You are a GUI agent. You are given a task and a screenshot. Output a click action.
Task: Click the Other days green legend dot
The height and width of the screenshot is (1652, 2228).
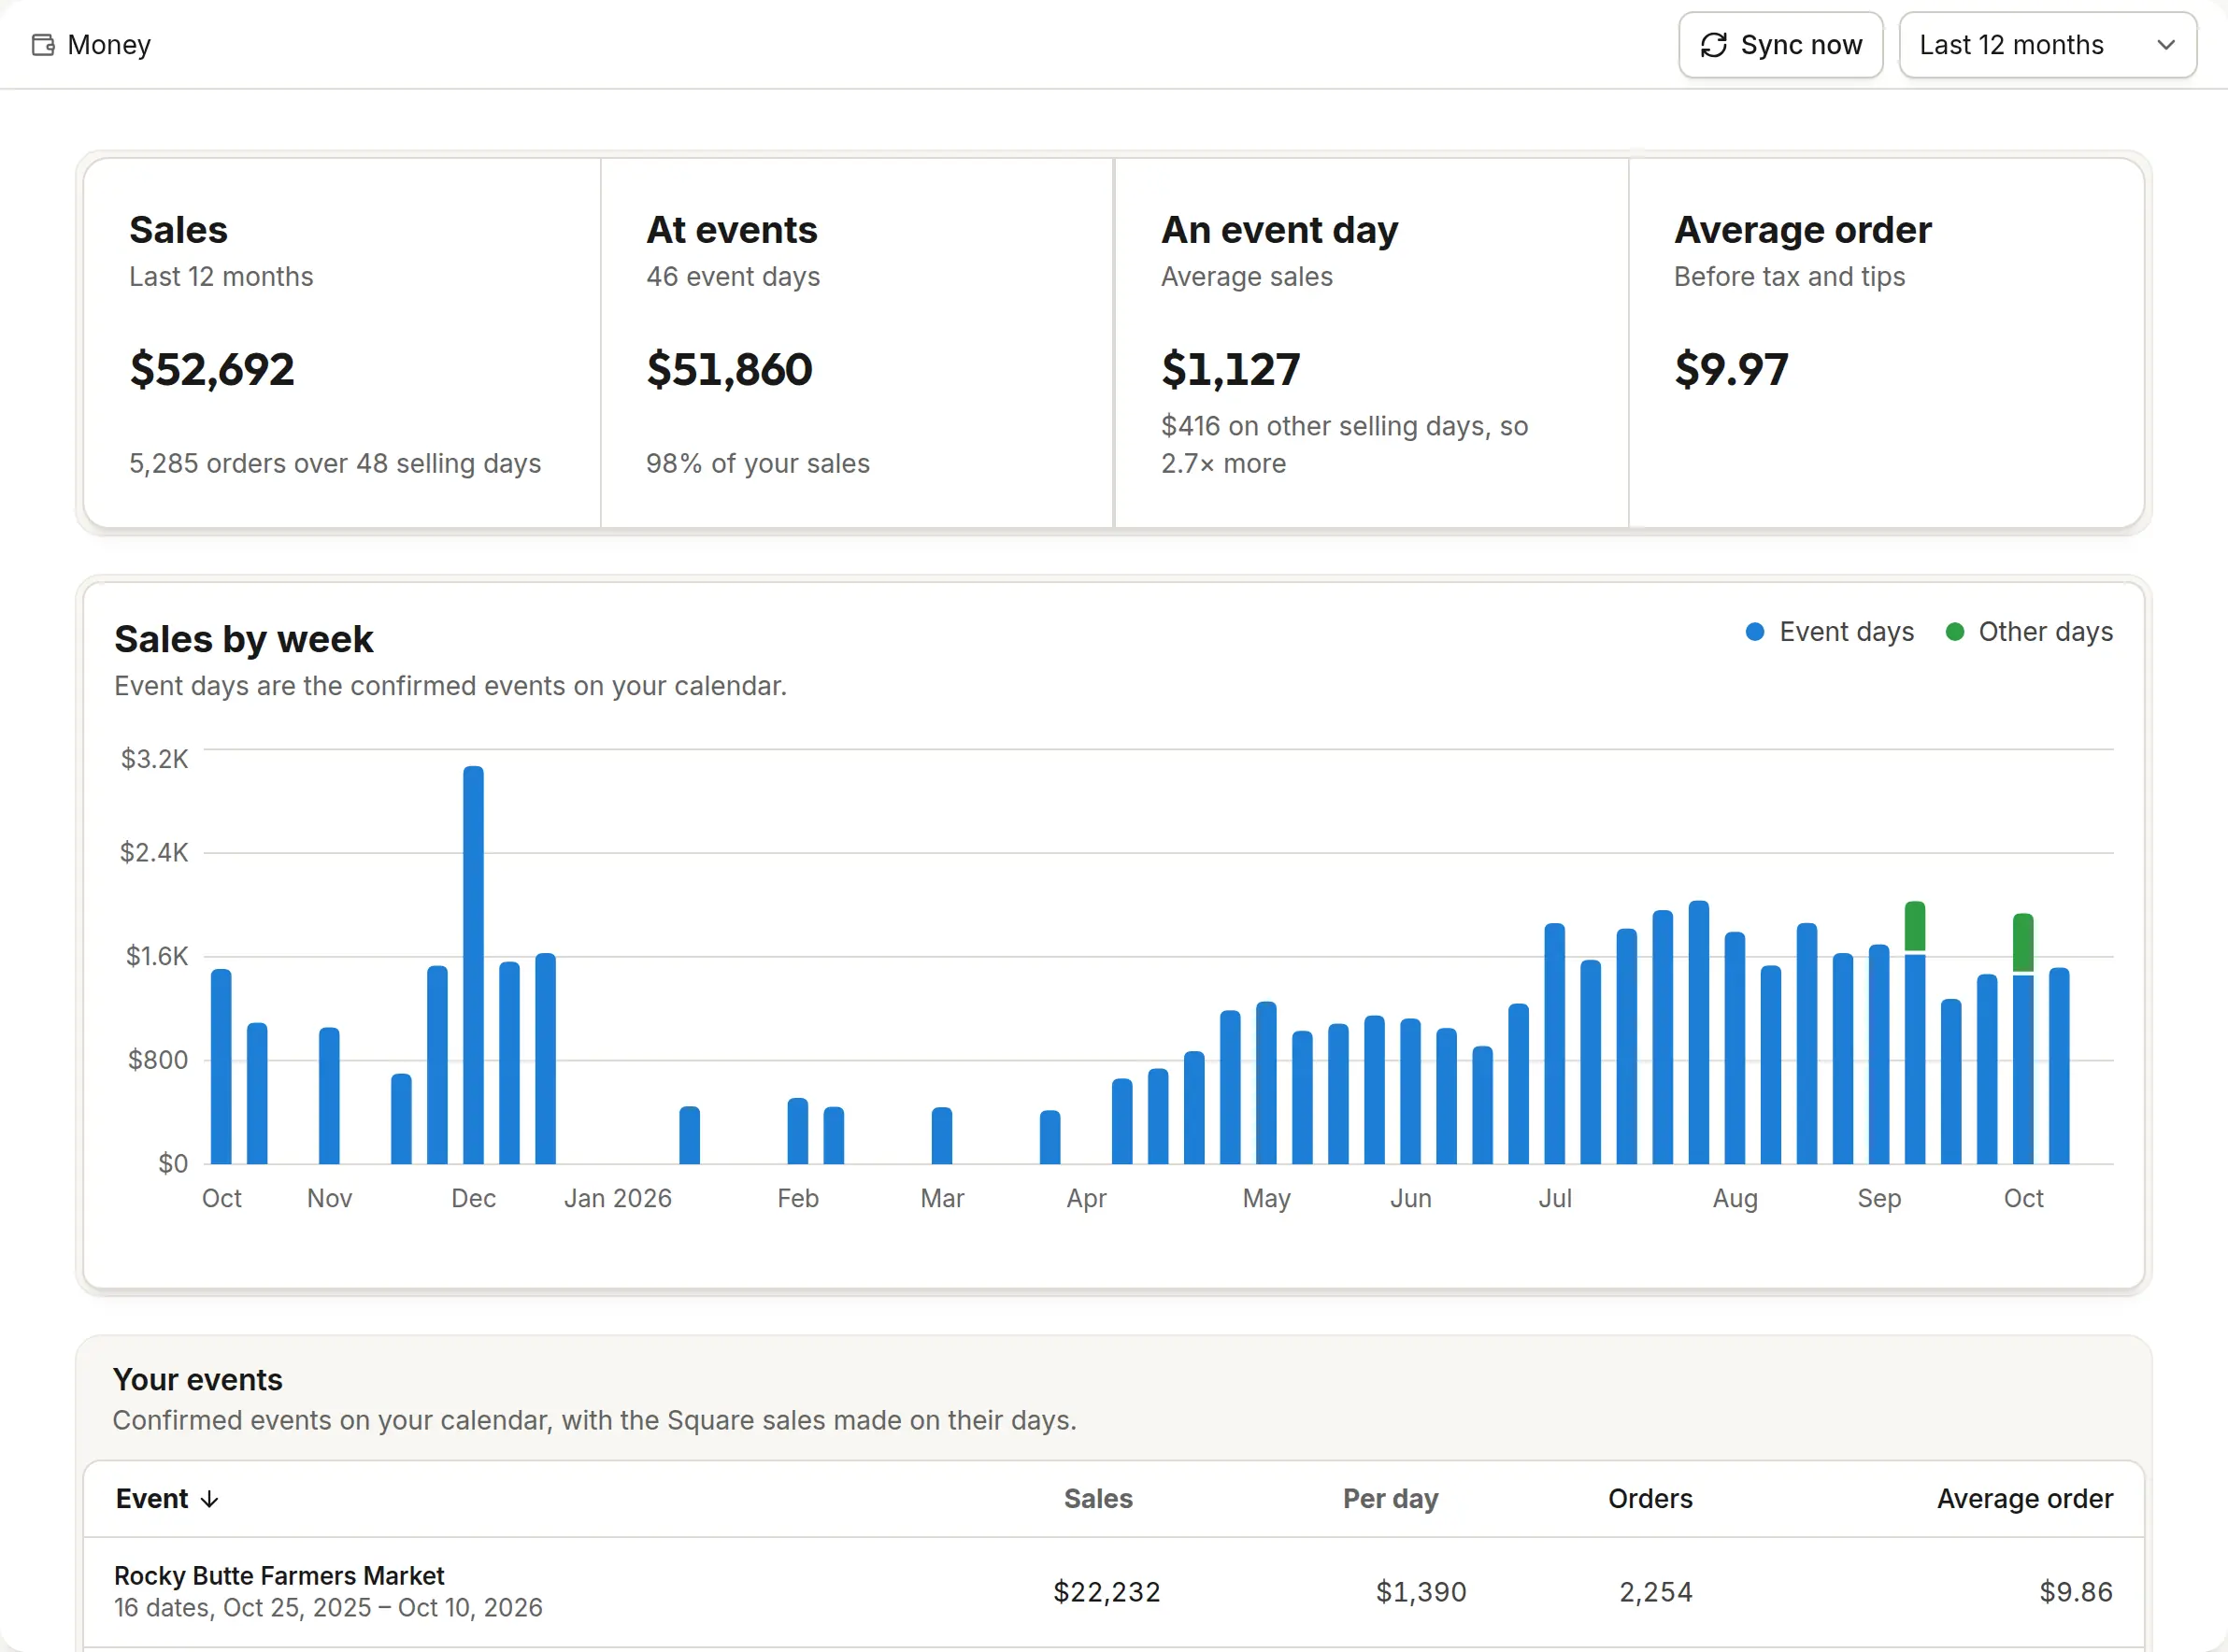(1954, 632)
